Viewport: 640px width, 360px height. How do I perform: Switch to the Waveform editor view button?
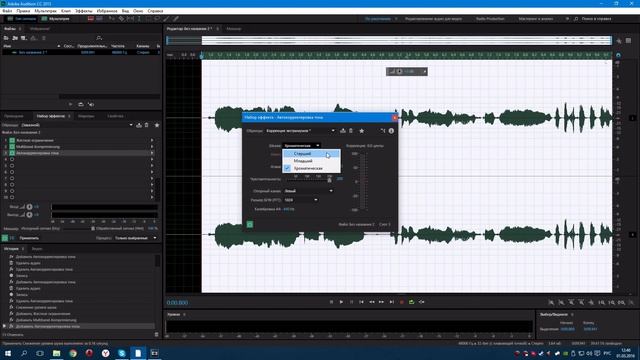pos(22,19)
